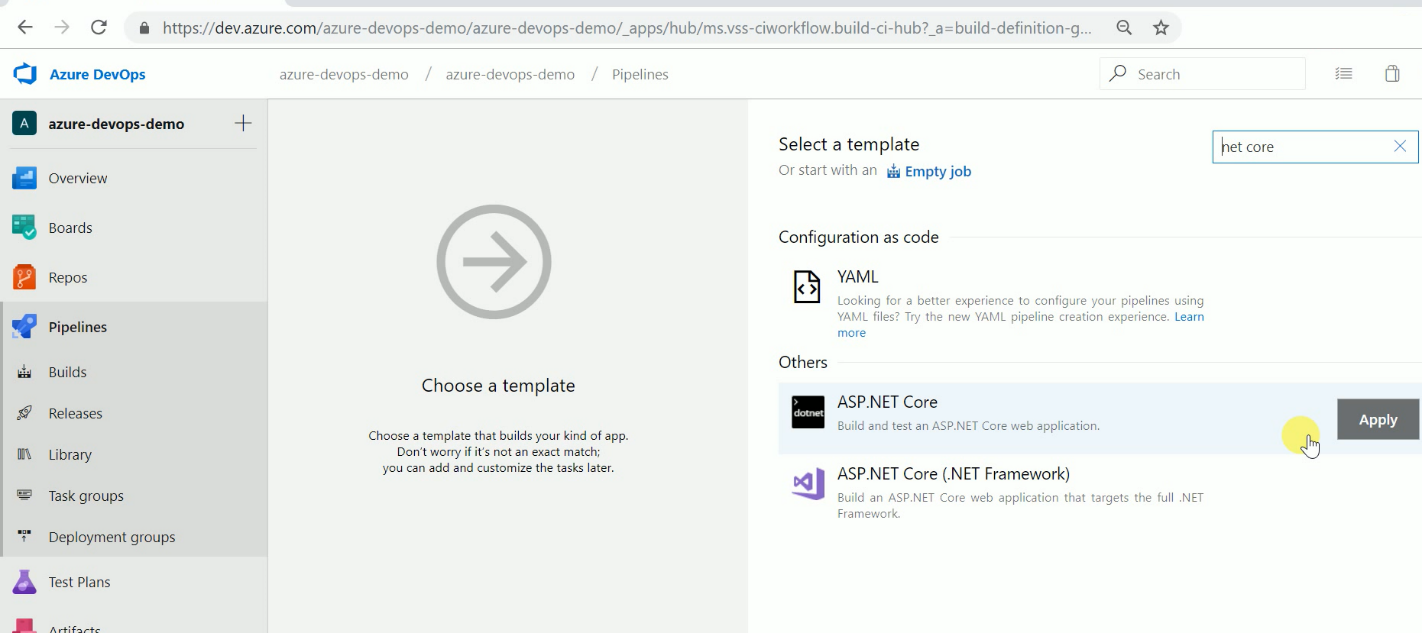Click the YAML code file icon
1422x633 pixels.
tap(807, 286)
